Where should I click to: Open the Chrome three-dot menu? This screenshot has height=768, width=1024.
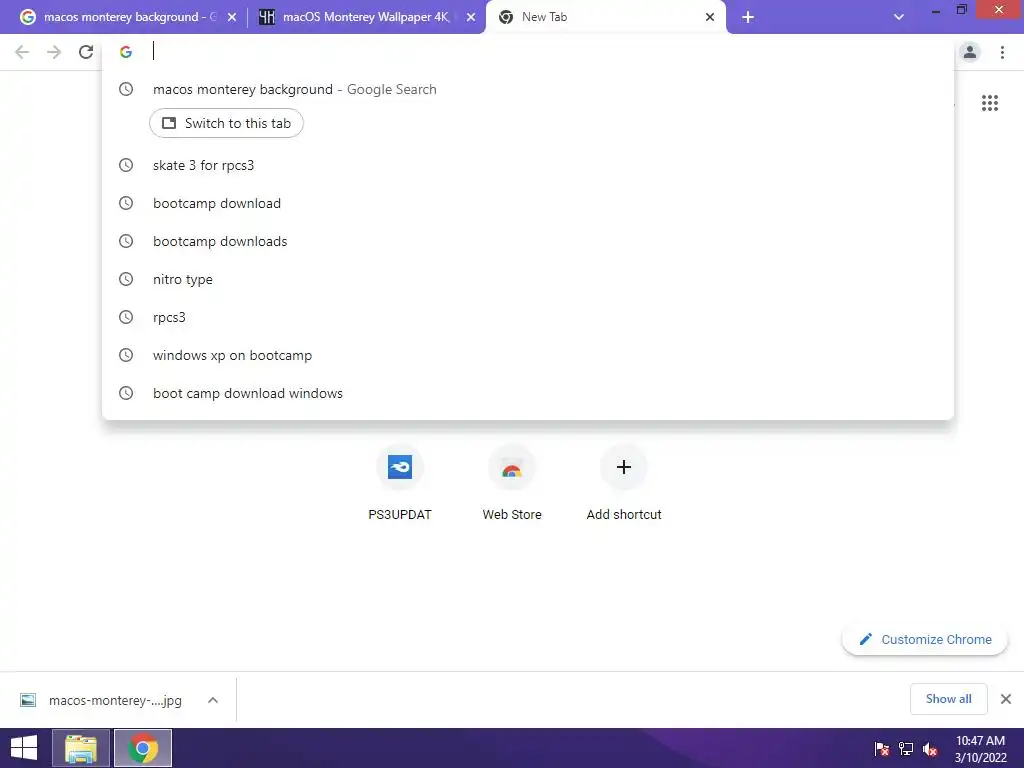pos(1002,52)
